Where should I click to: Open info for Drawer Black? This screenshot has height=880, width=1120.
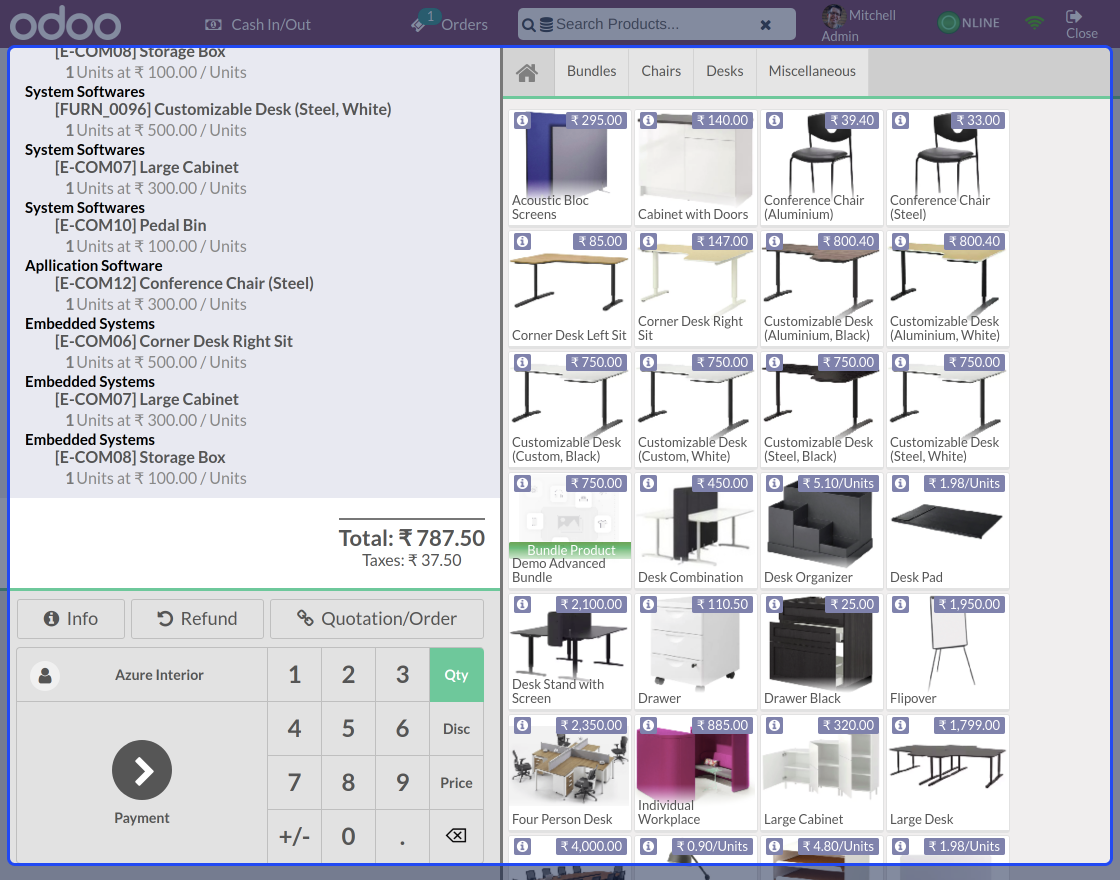[774, 604]
